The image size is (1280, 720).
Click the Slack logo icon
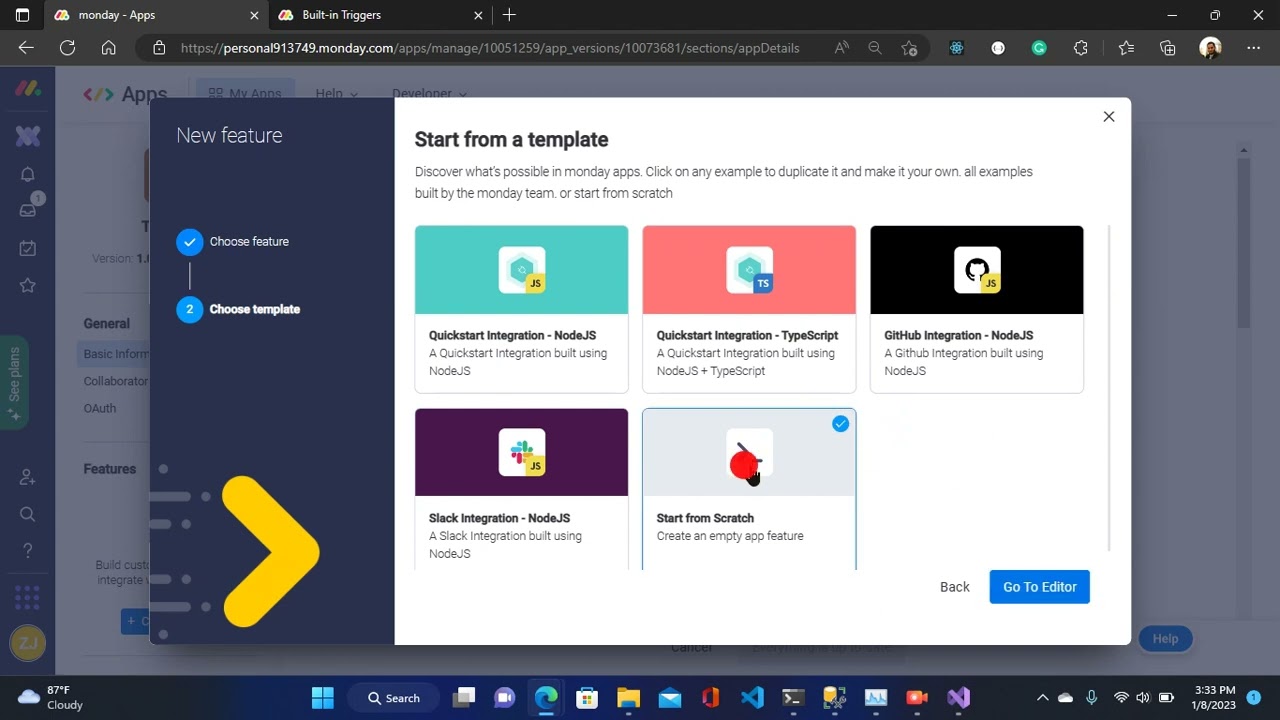coord(522,452)
